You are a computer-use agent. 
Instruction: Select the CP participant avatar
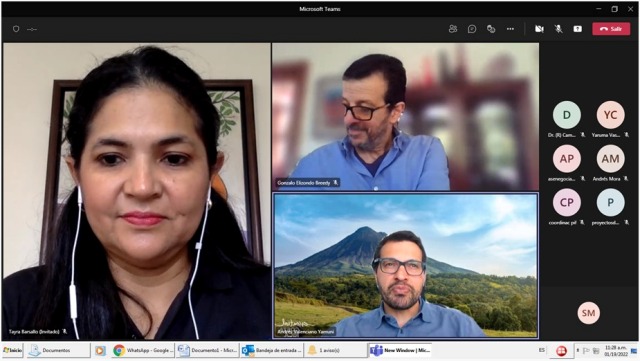567,203
